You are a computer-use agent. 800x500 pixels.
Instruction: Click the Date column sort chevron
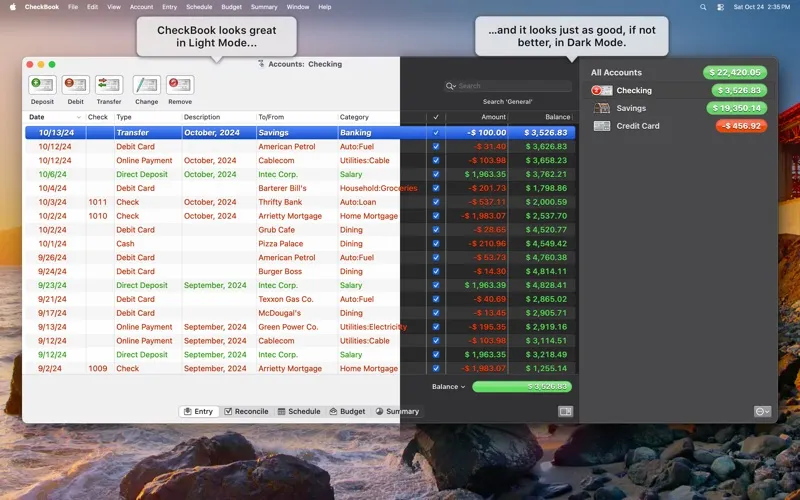(79, 117)
